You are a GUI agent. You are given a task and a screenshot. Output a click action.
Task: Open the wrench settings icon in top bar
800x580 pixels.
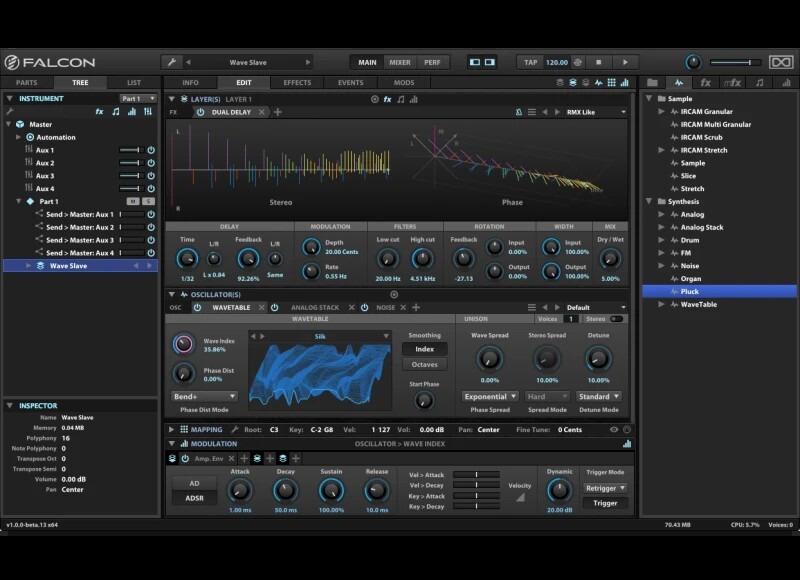172,62
